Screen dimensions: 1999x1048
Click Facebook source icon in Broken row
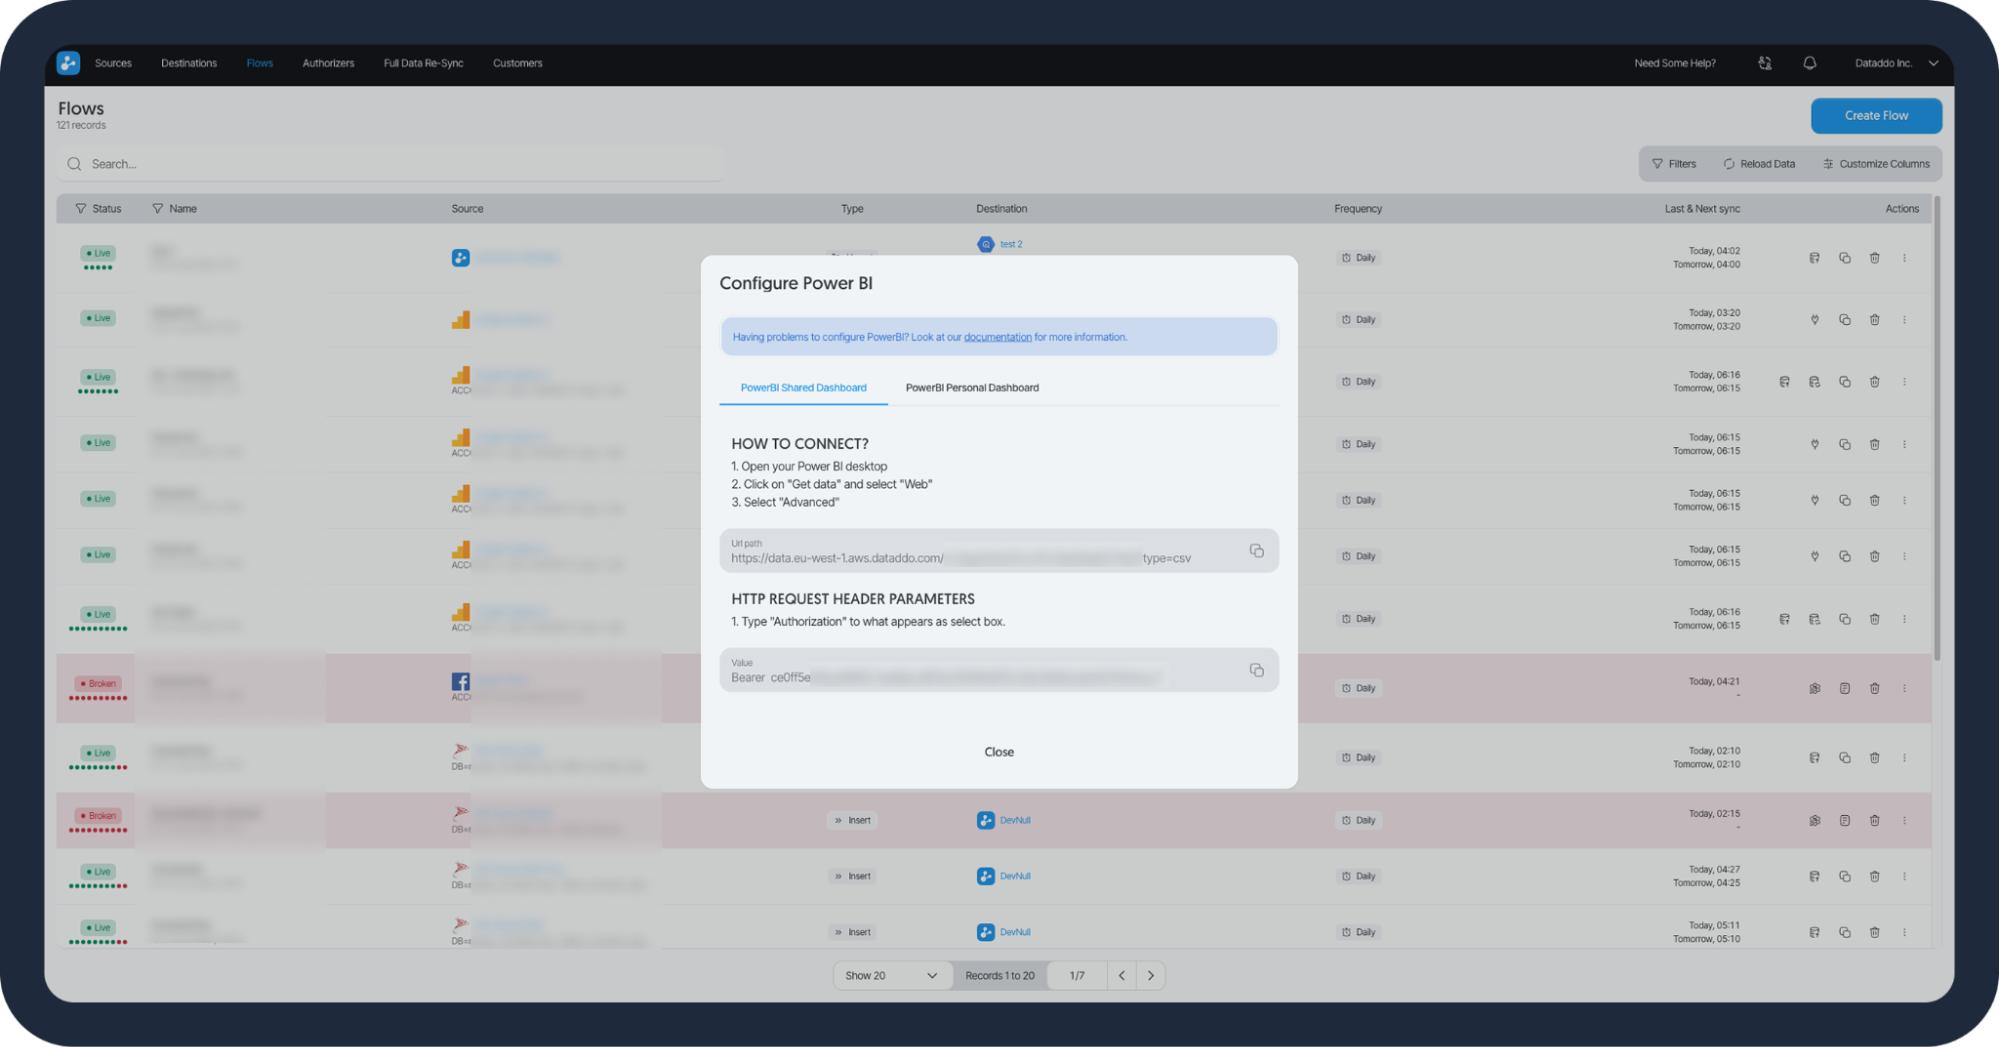tap(460, 681)
